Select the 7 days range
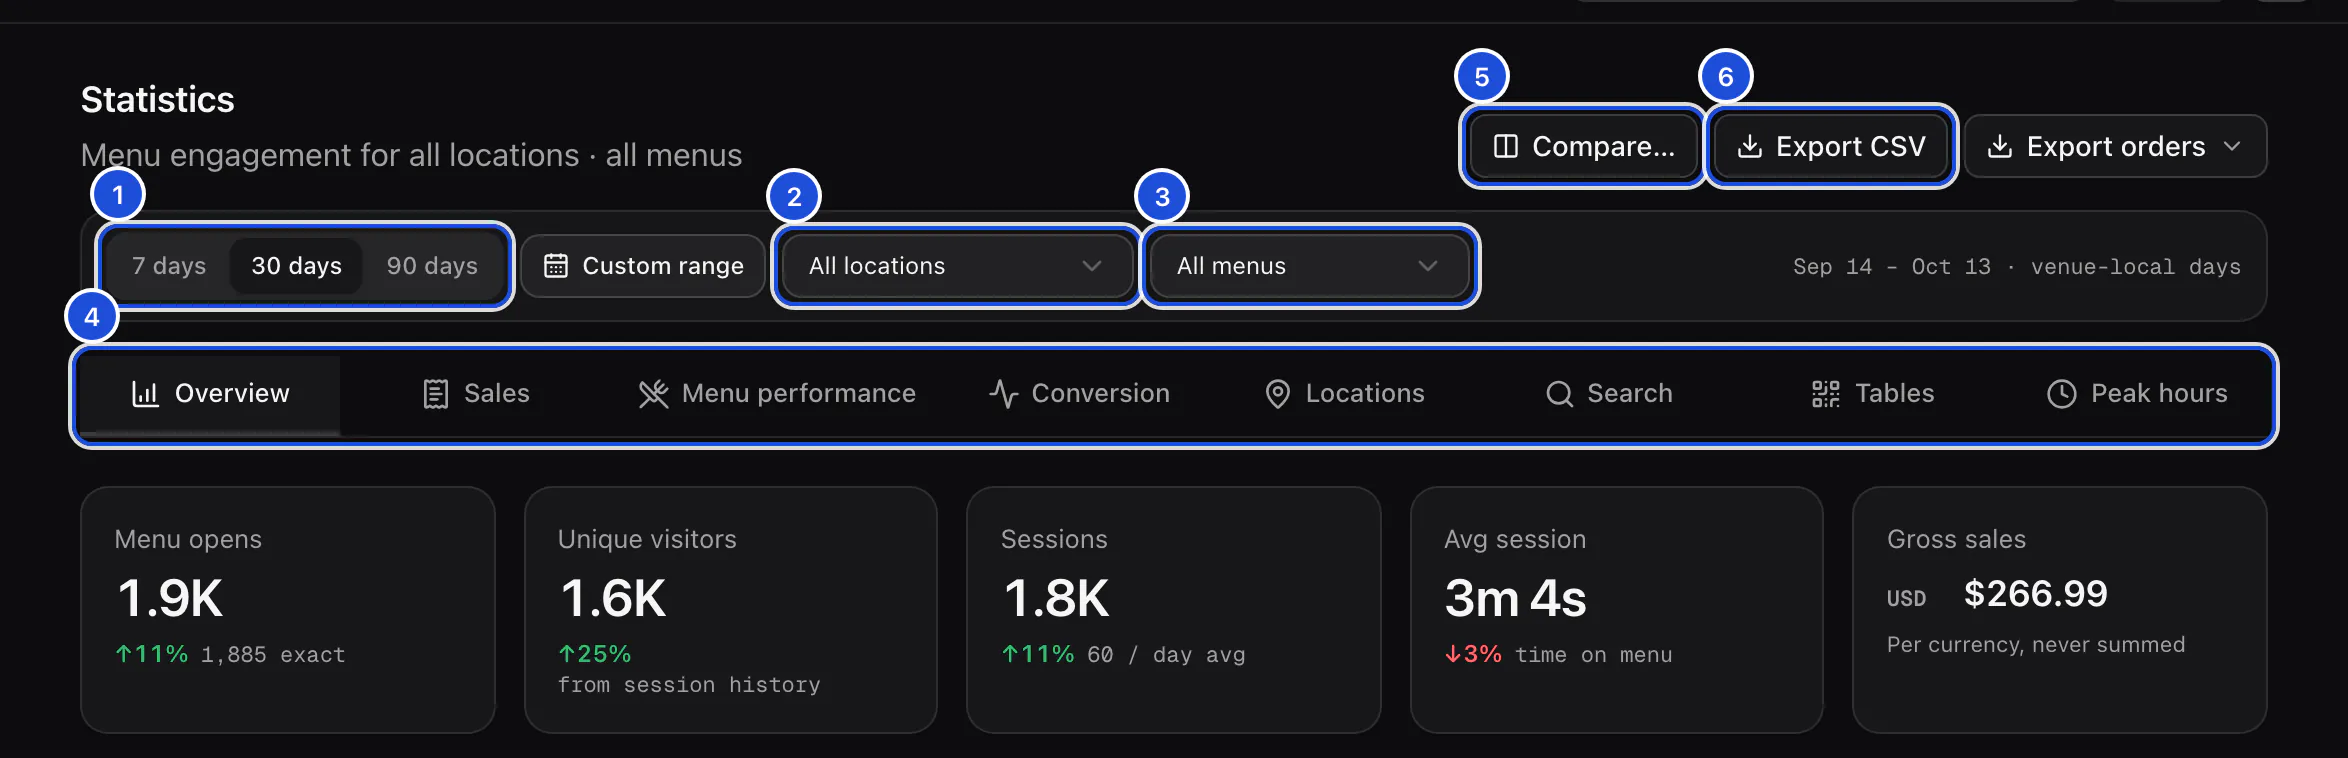 tap(169, 266)
